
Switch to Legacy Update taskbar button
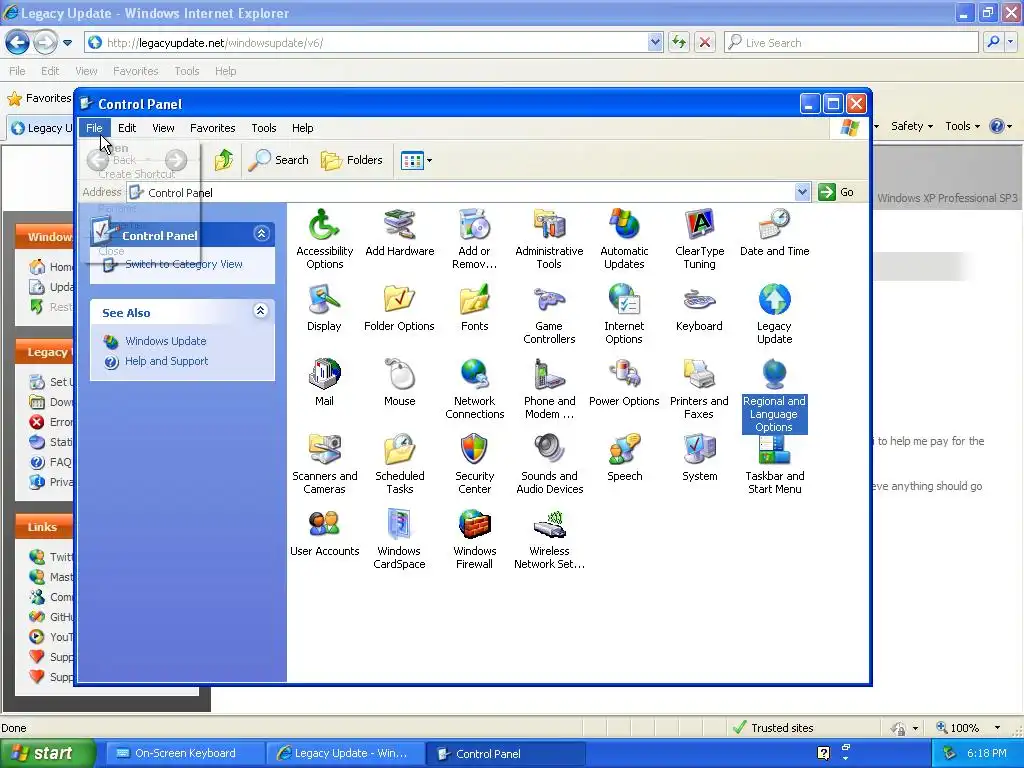(345, 754)
